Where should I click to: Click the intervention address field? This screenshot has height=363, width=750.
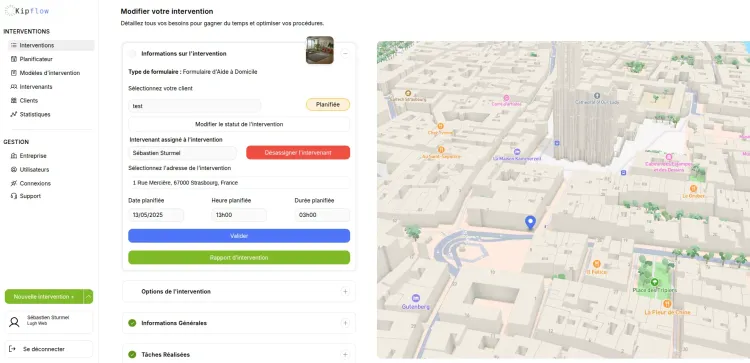[239, 183]
